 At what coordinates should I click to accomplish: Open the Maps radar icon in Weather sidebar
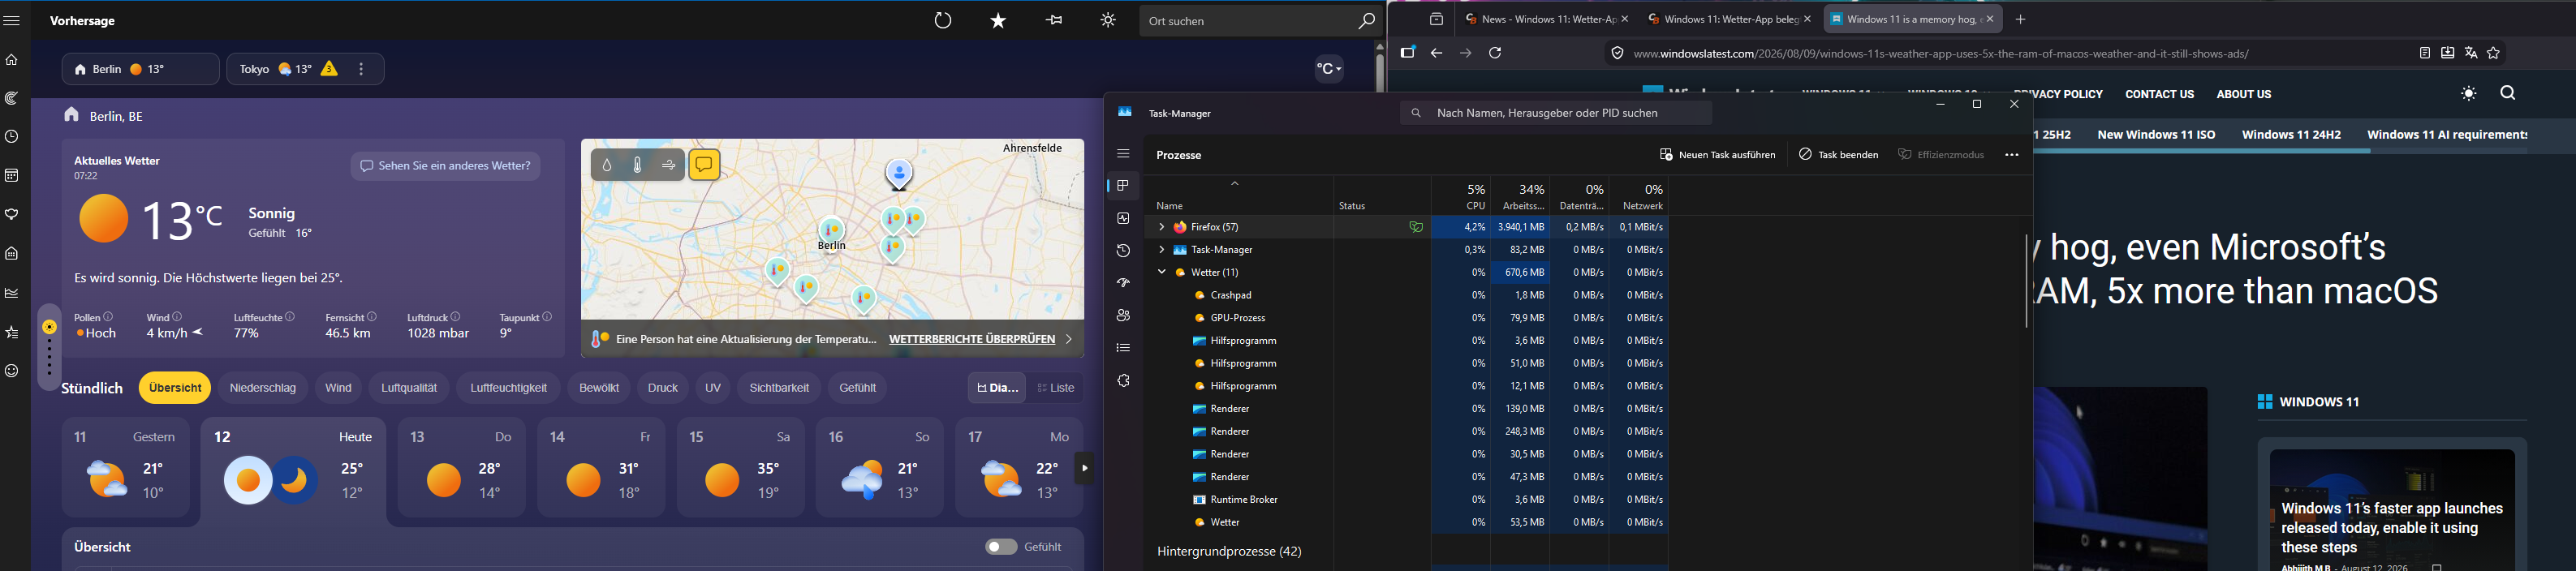tap(12, 98)
